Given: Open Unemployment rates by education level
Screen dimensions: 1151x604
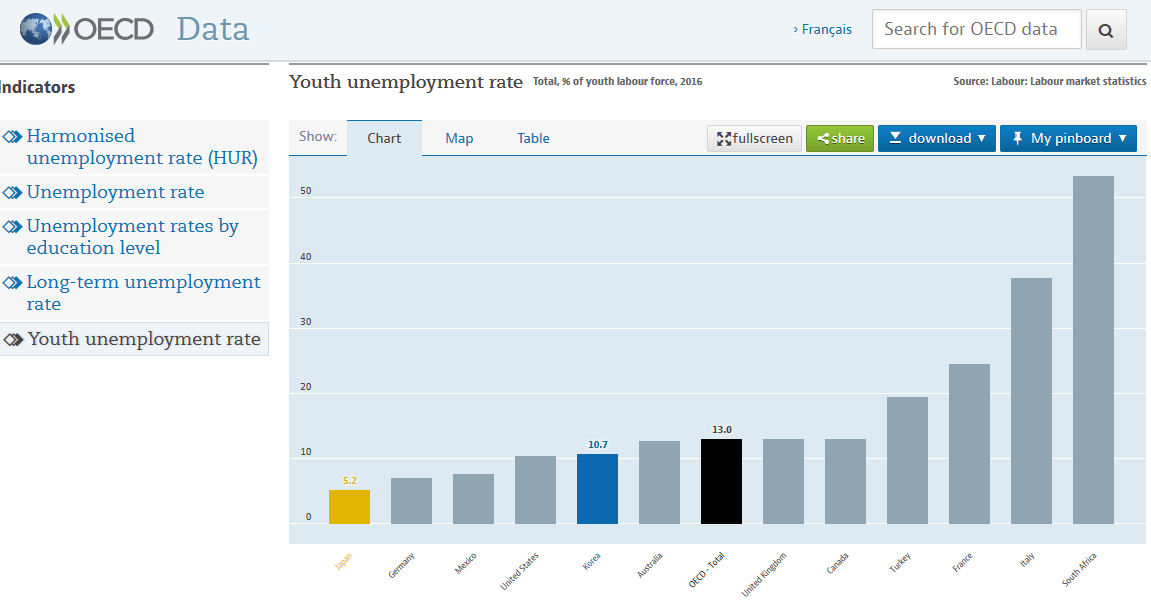Looking at the screenshot, I should (x=132, y=237).
